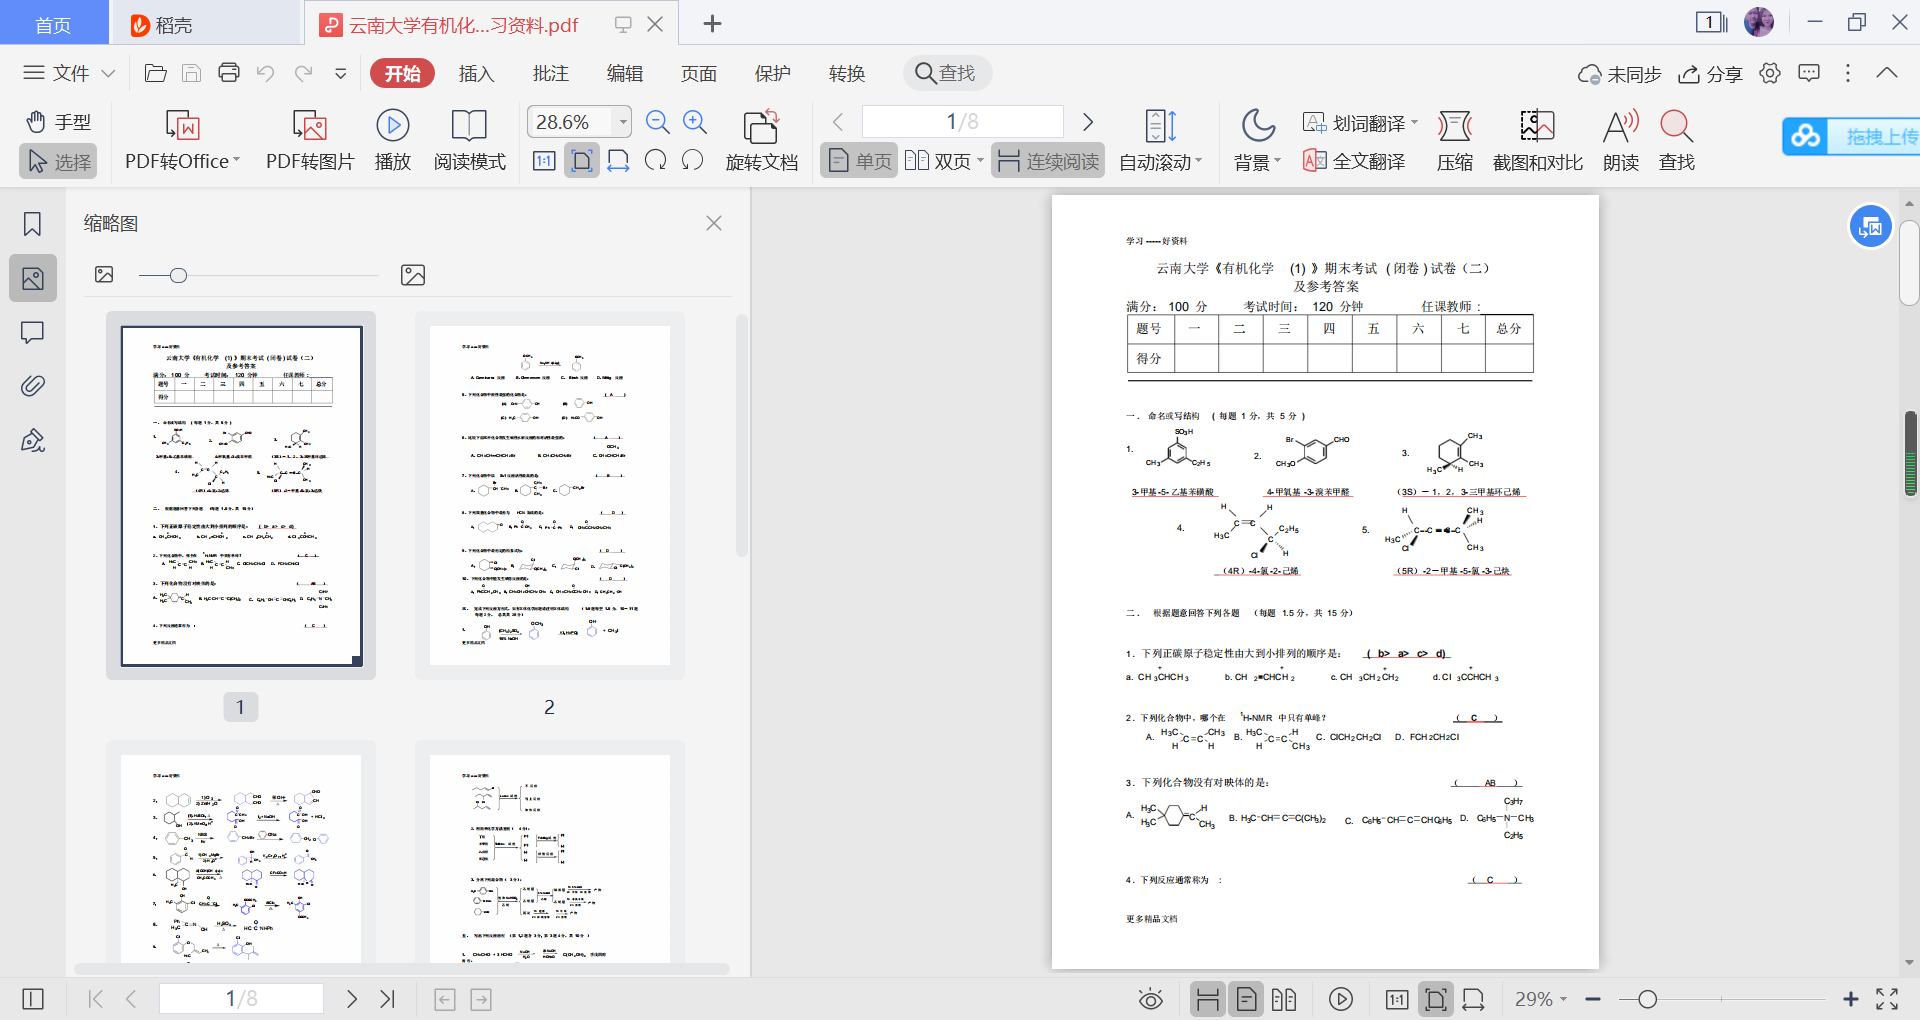Convert PDF to Office dropdown

click(182, 140)
